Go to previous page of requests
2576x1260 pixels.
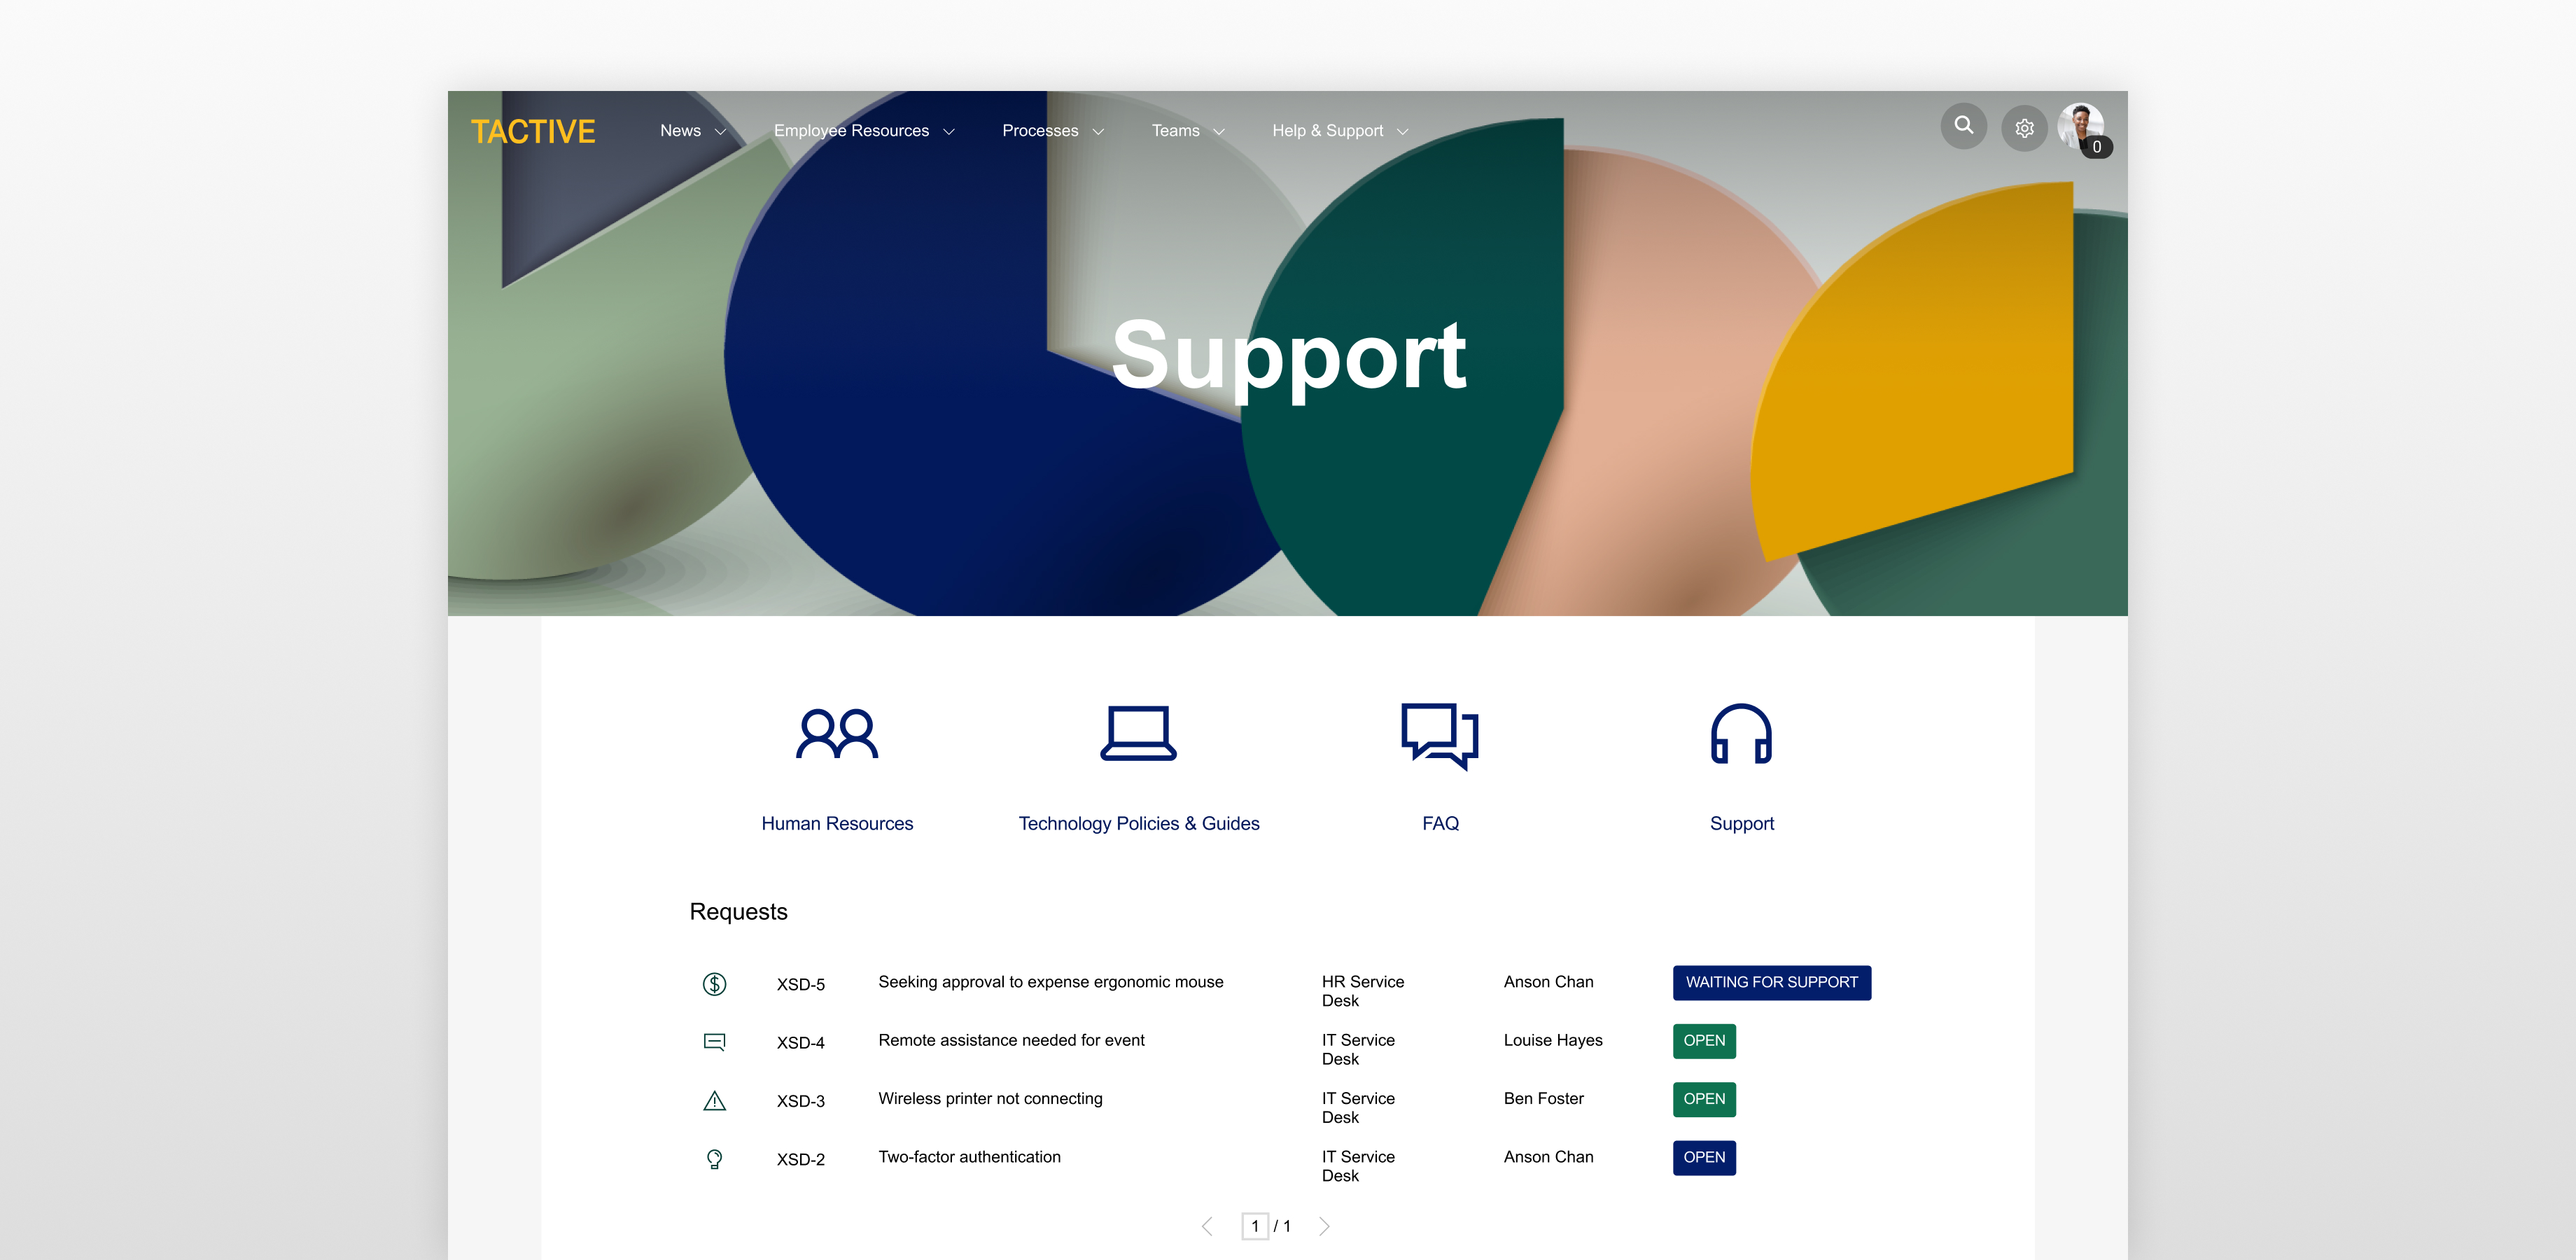1207,1226
